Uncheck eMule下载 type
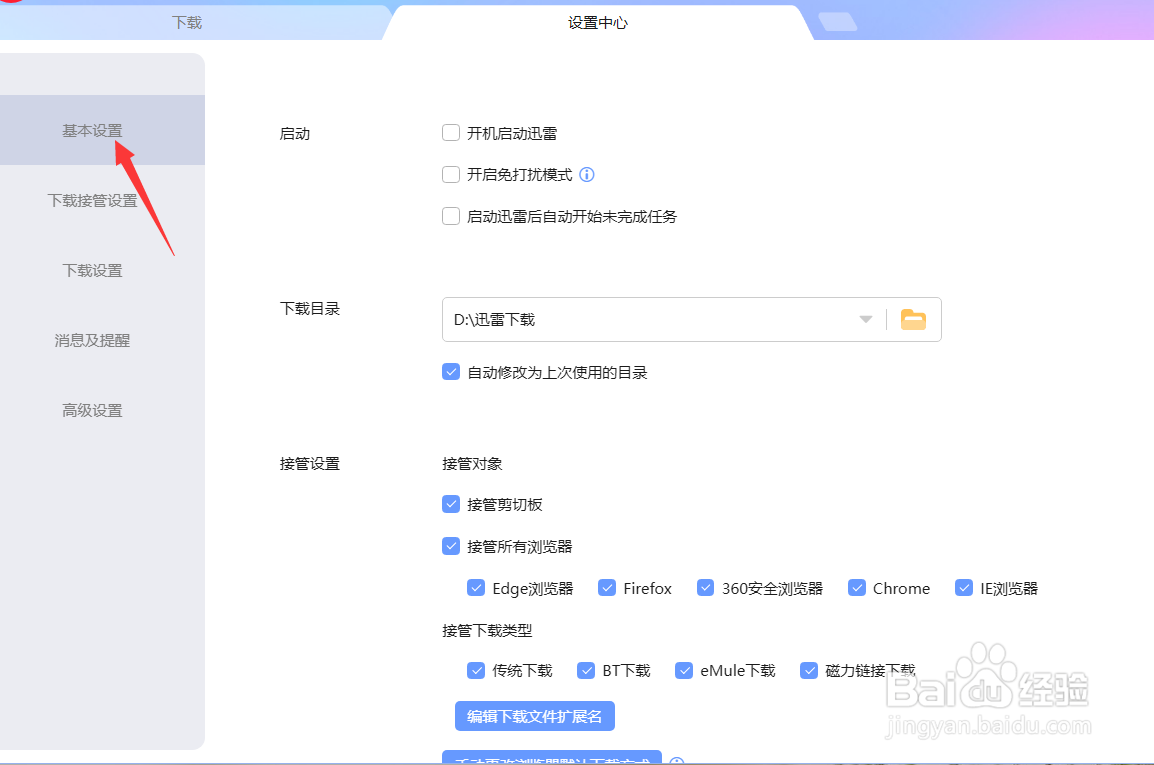Image resolution: width=1154 pixels, height=765 pixels. 684,670
